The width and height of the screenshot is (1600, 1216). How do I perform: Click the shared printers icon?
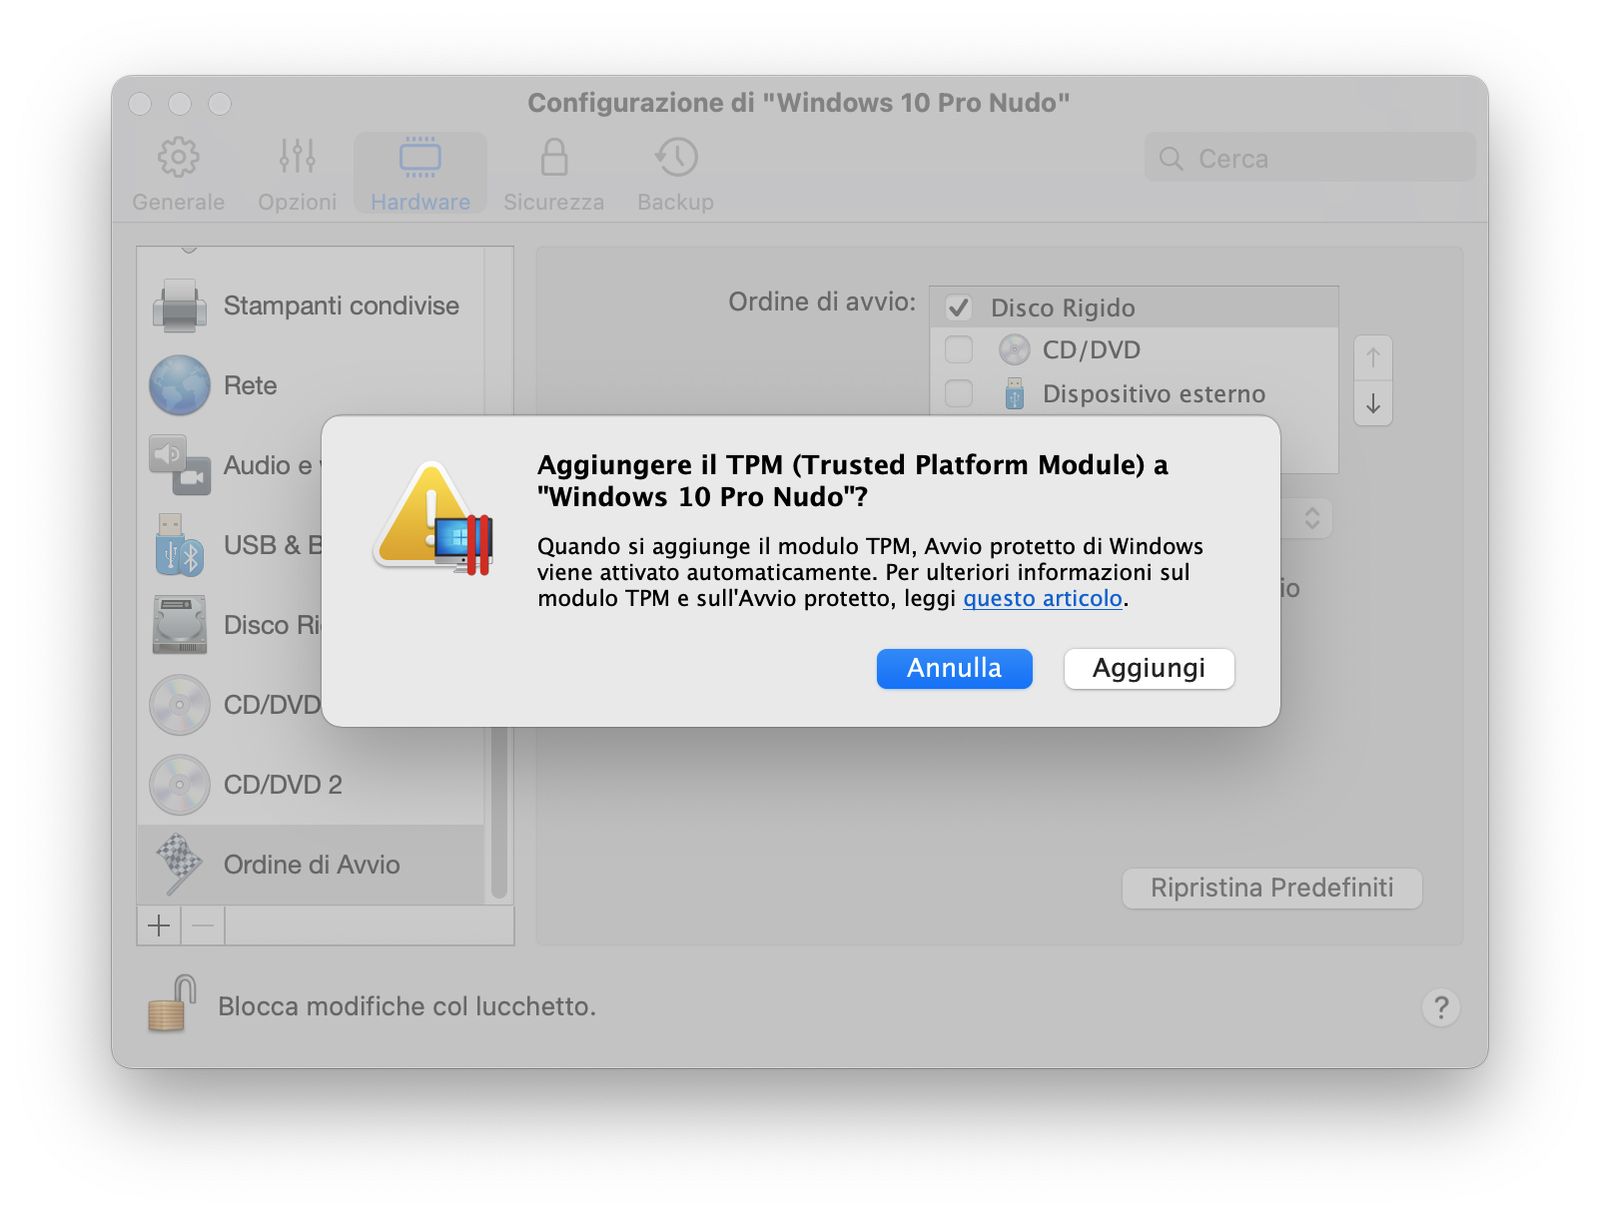(180, 306)
